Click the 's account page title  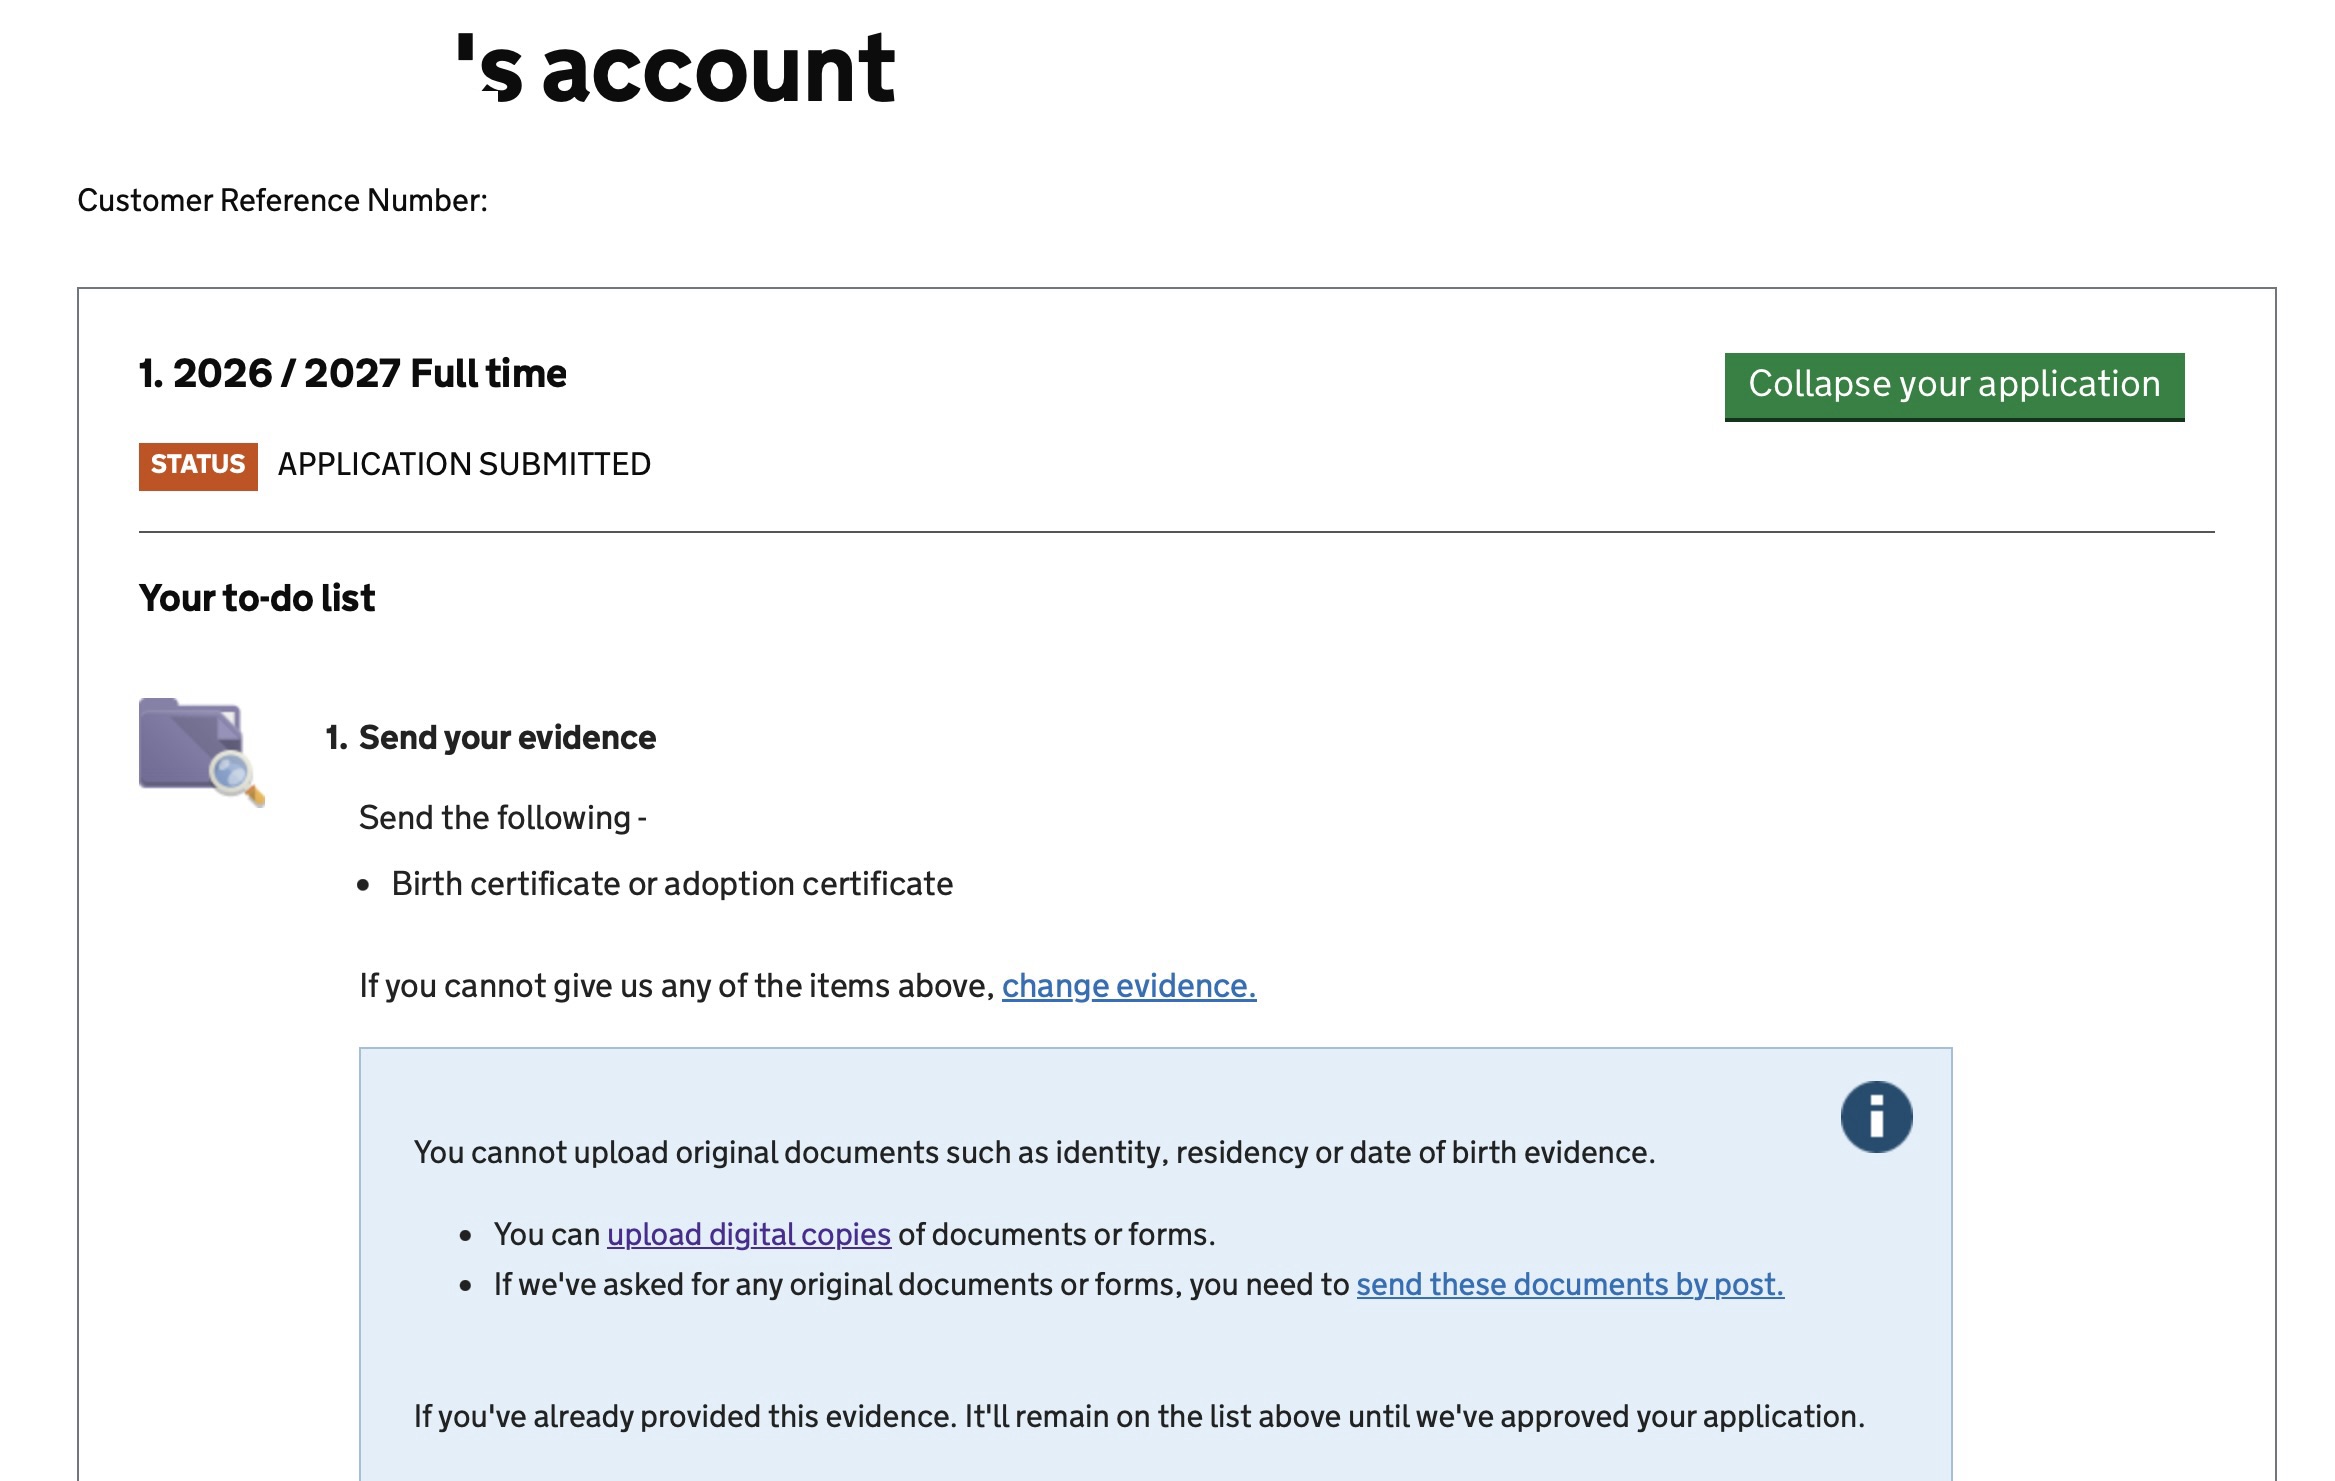tap(675, 69)
